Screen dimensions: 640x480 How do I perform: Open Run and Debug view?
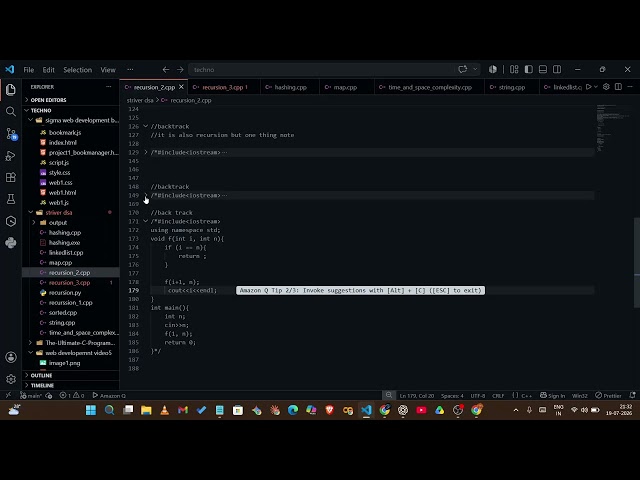click(11, 156)
